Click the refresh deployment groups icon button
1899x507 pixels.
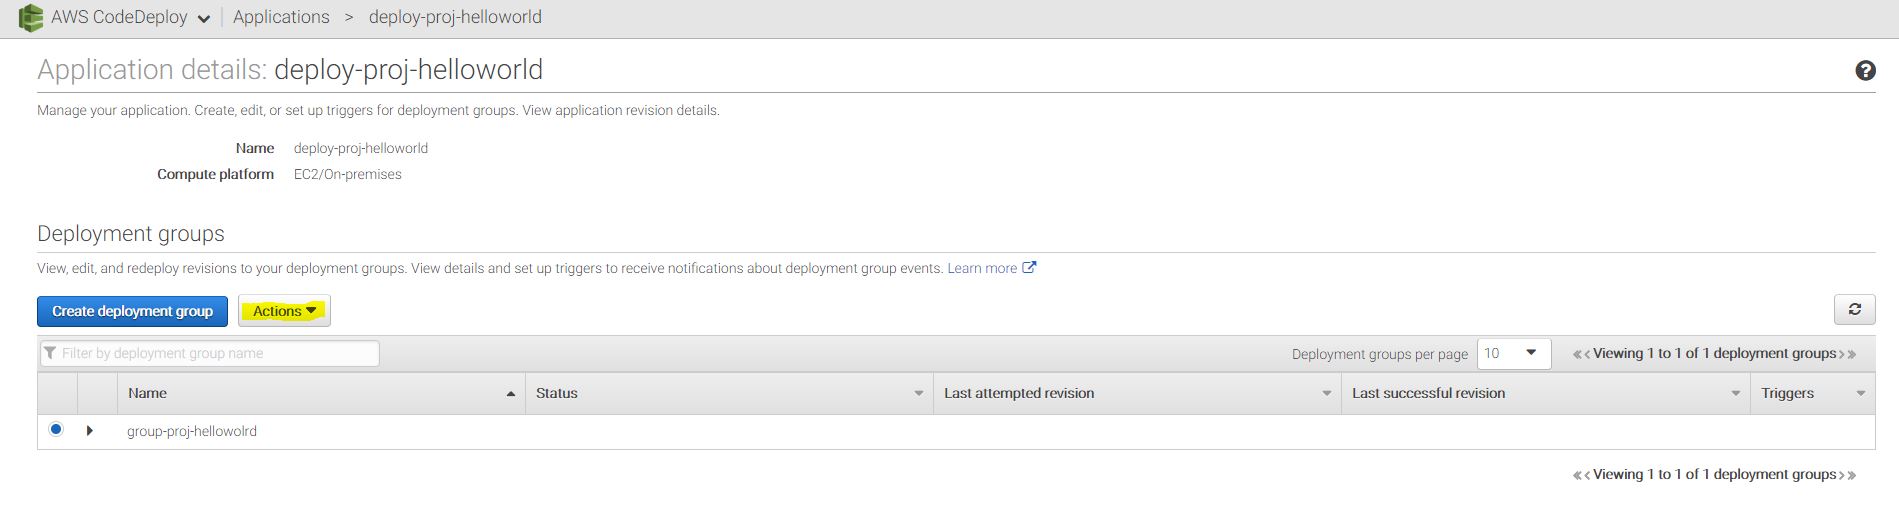pos(1854,310)
